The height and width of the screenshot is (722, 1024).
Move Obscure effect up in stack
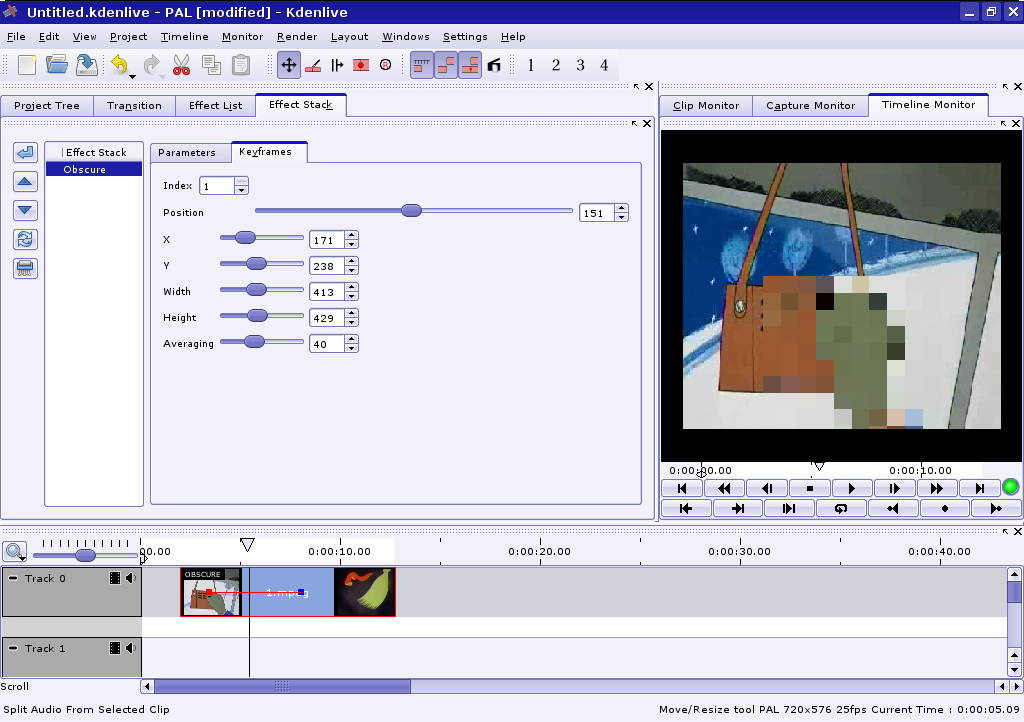pyautogui.click(x=25, y=181)
